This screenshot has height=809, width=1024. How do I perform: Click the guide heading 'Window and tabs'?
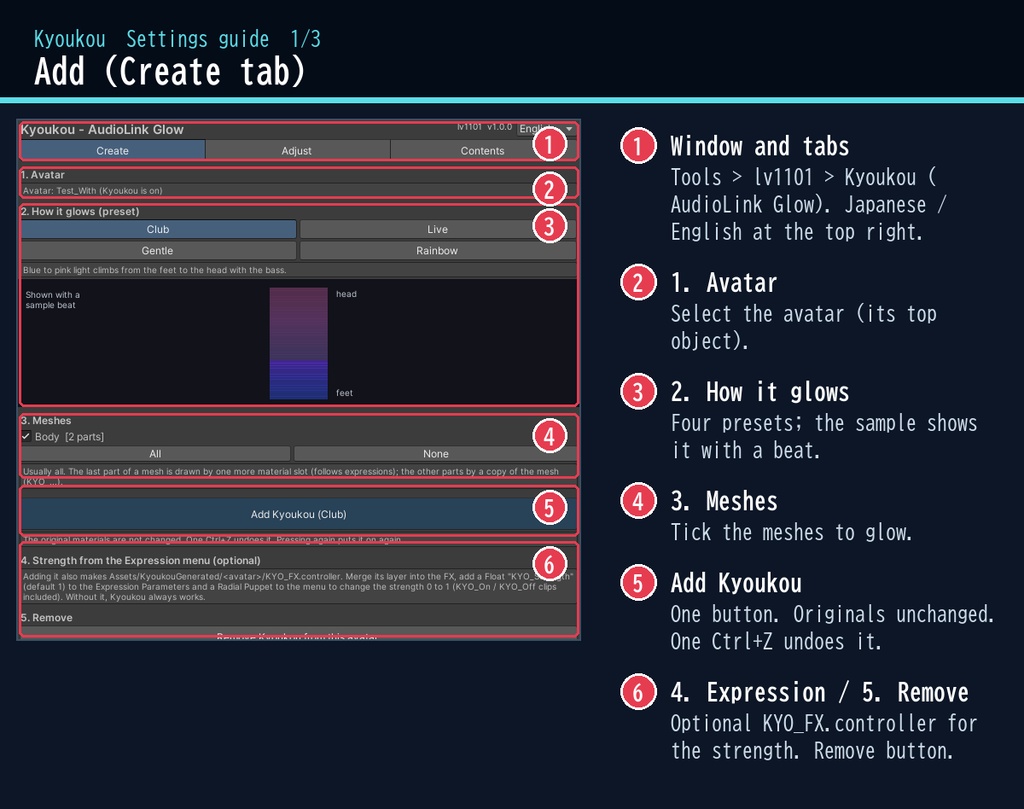click(x=760, y=146)
